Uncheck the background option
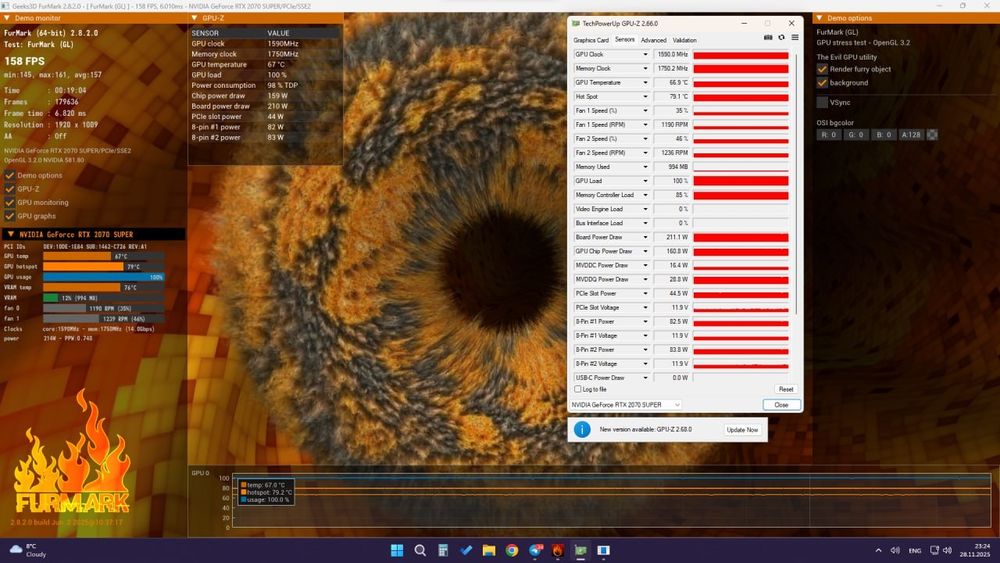Viewport: 1000px width, 563px height. [x=822, y=82]
